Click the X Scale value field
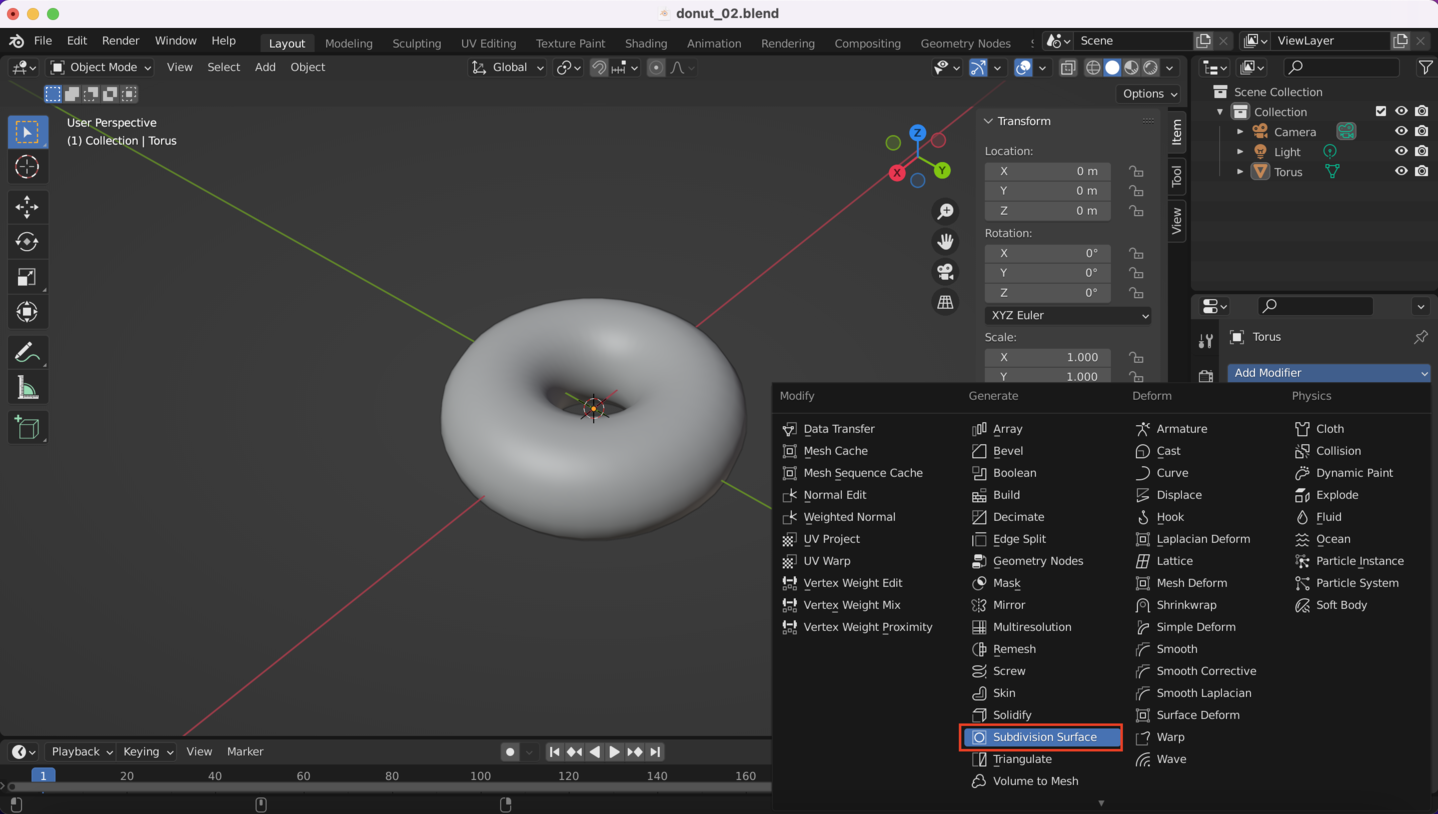This screenshot has width=1438, height=814. 1047,357
